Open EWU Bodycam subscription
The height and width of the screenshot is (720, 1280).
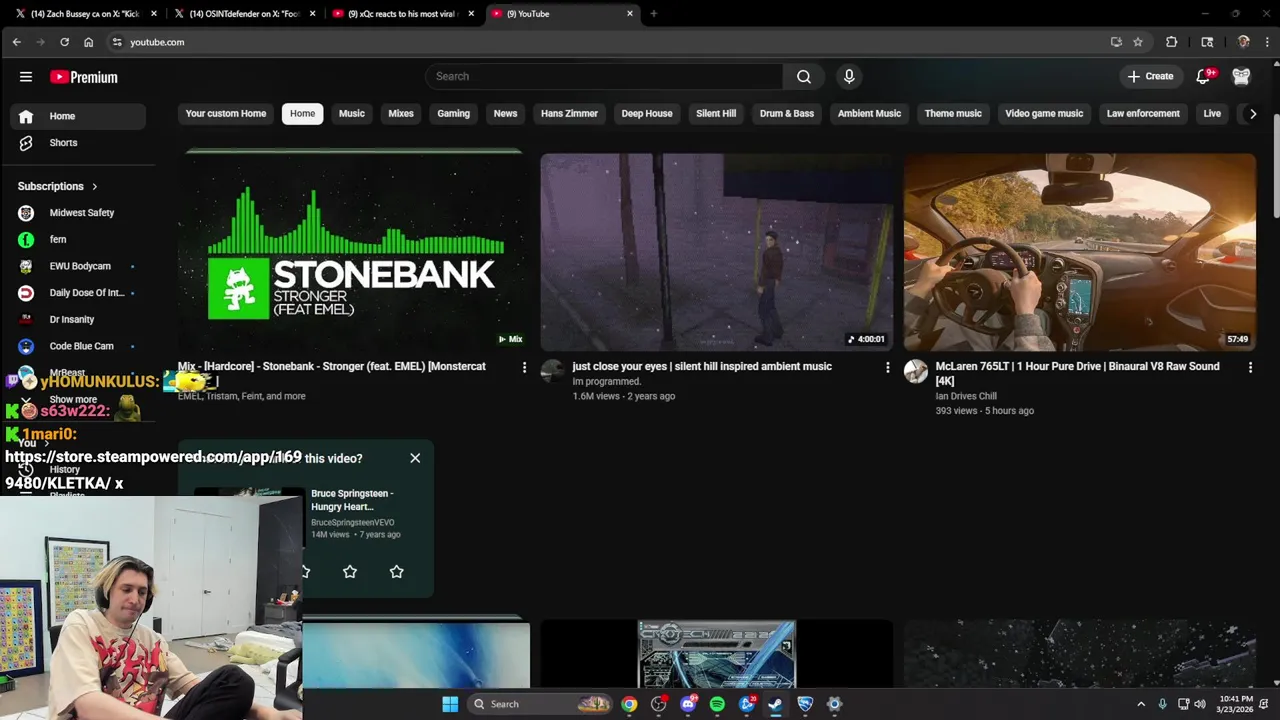[78, 266]
